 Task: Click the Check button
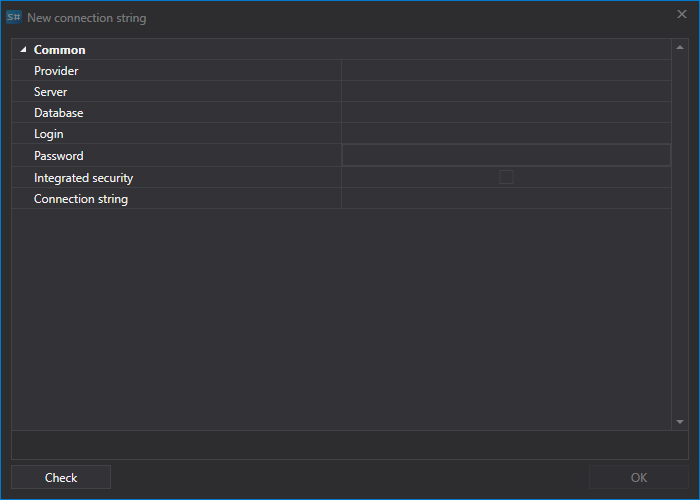61,477
